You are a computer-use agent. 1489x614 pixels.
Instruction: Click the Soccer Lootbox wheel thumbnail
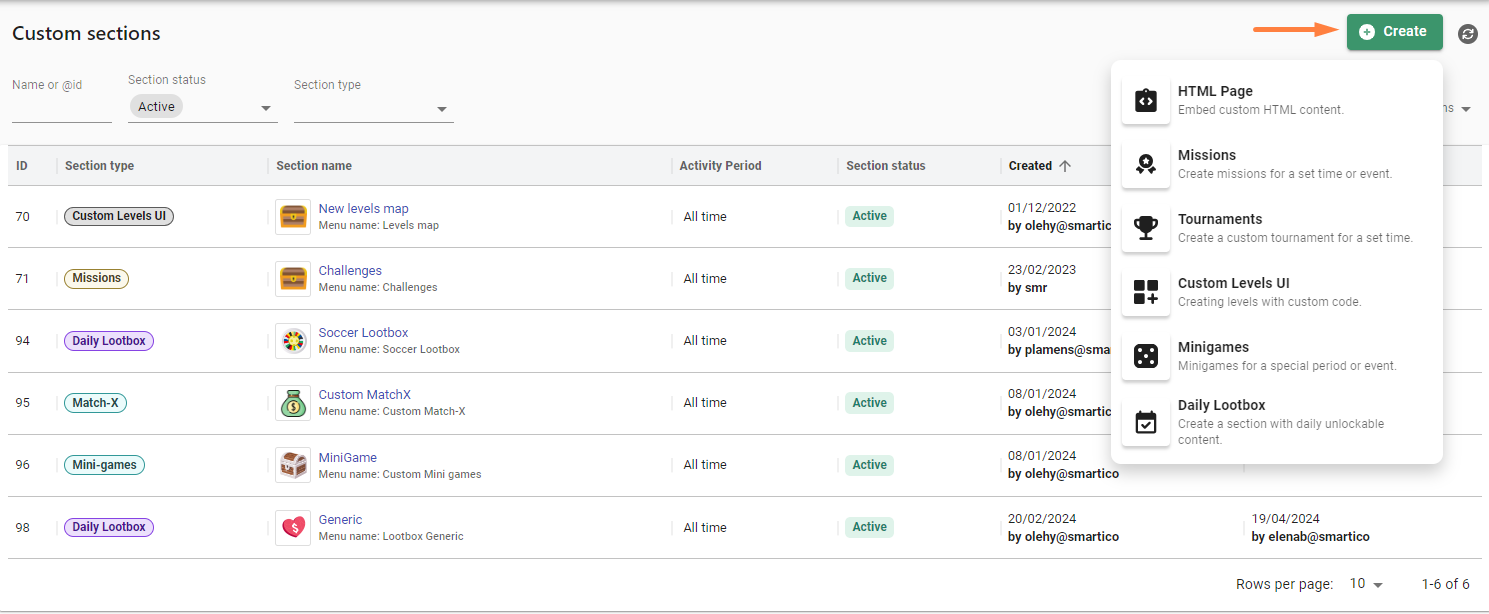click(x=293, y=341)
